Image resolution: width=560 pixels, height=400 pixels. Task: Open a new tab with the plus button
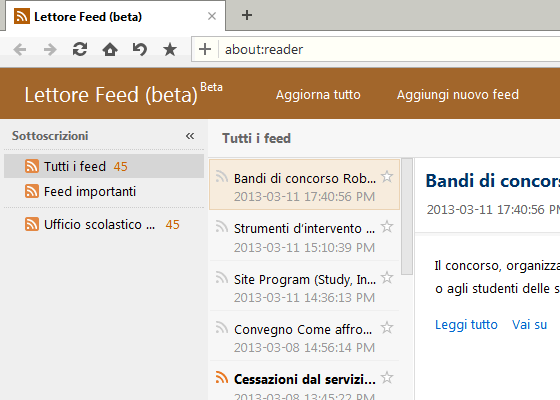[x=247, y=15]
